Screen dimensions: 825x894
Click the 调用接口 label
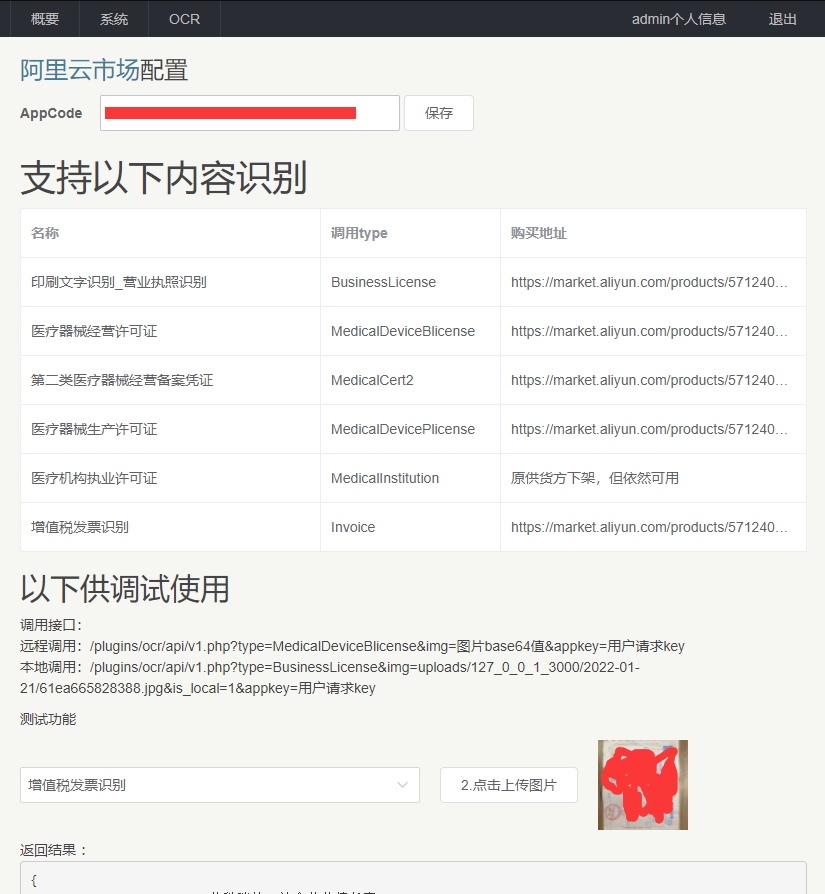(x=51, y=625)
